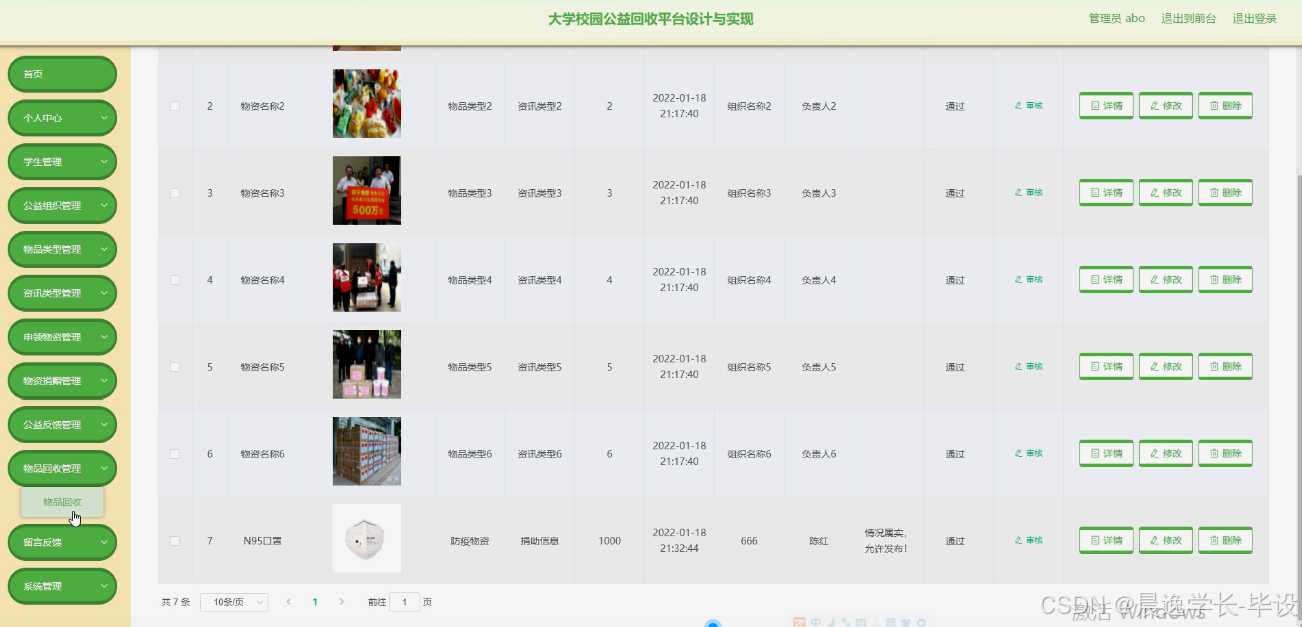
Task: Delete the 物资名称3 record
Action: (1225, 193)
